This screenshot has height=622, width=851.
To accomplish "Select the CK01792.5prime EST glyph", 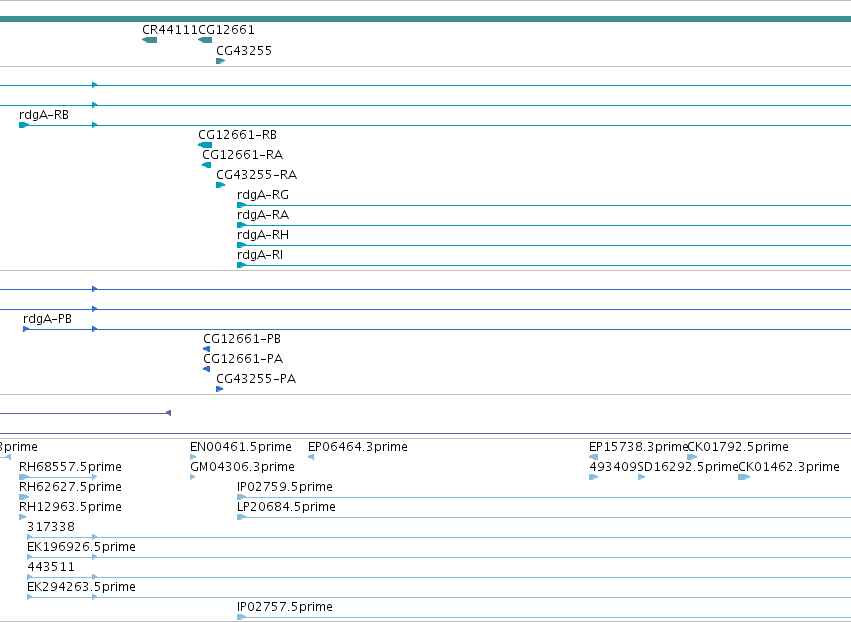I will tap(692, 457).
